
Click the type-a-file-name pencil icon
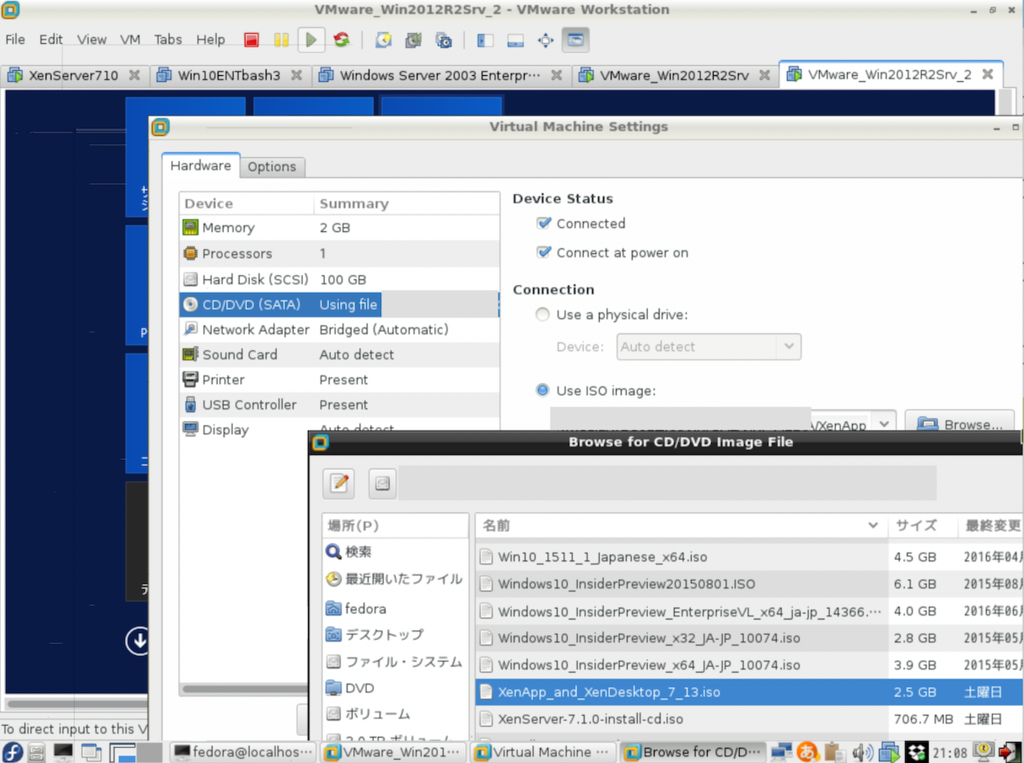click(339, 483)
